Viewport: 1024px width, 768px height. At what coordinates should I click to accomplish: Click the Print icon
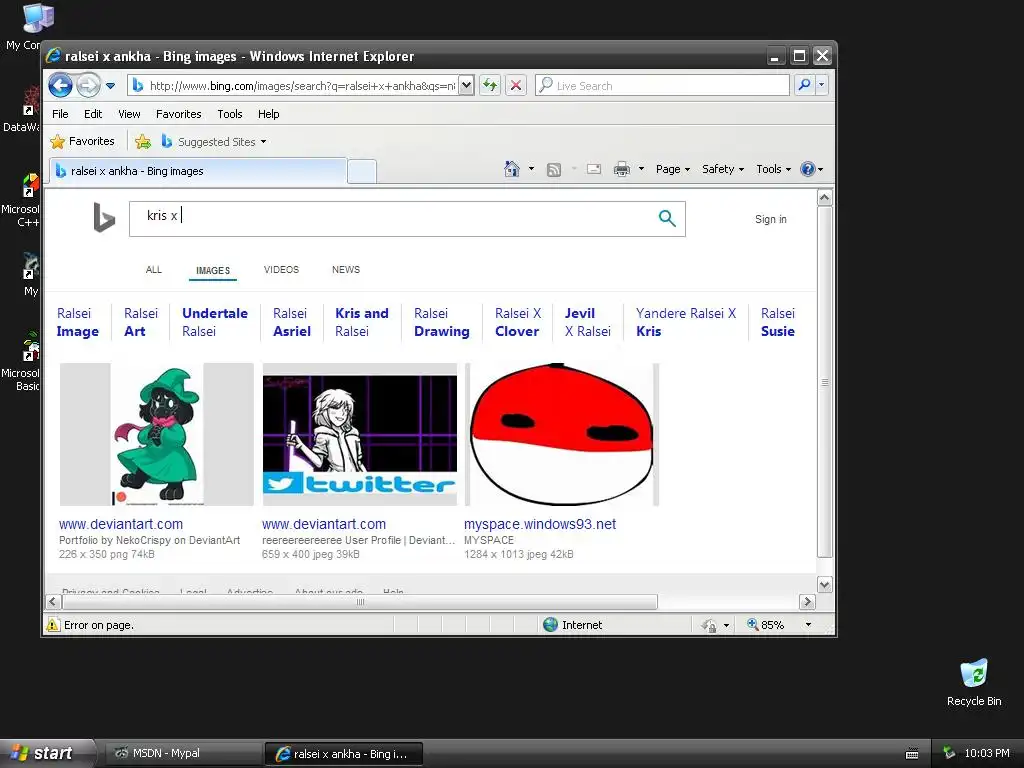tap(622, 170)
